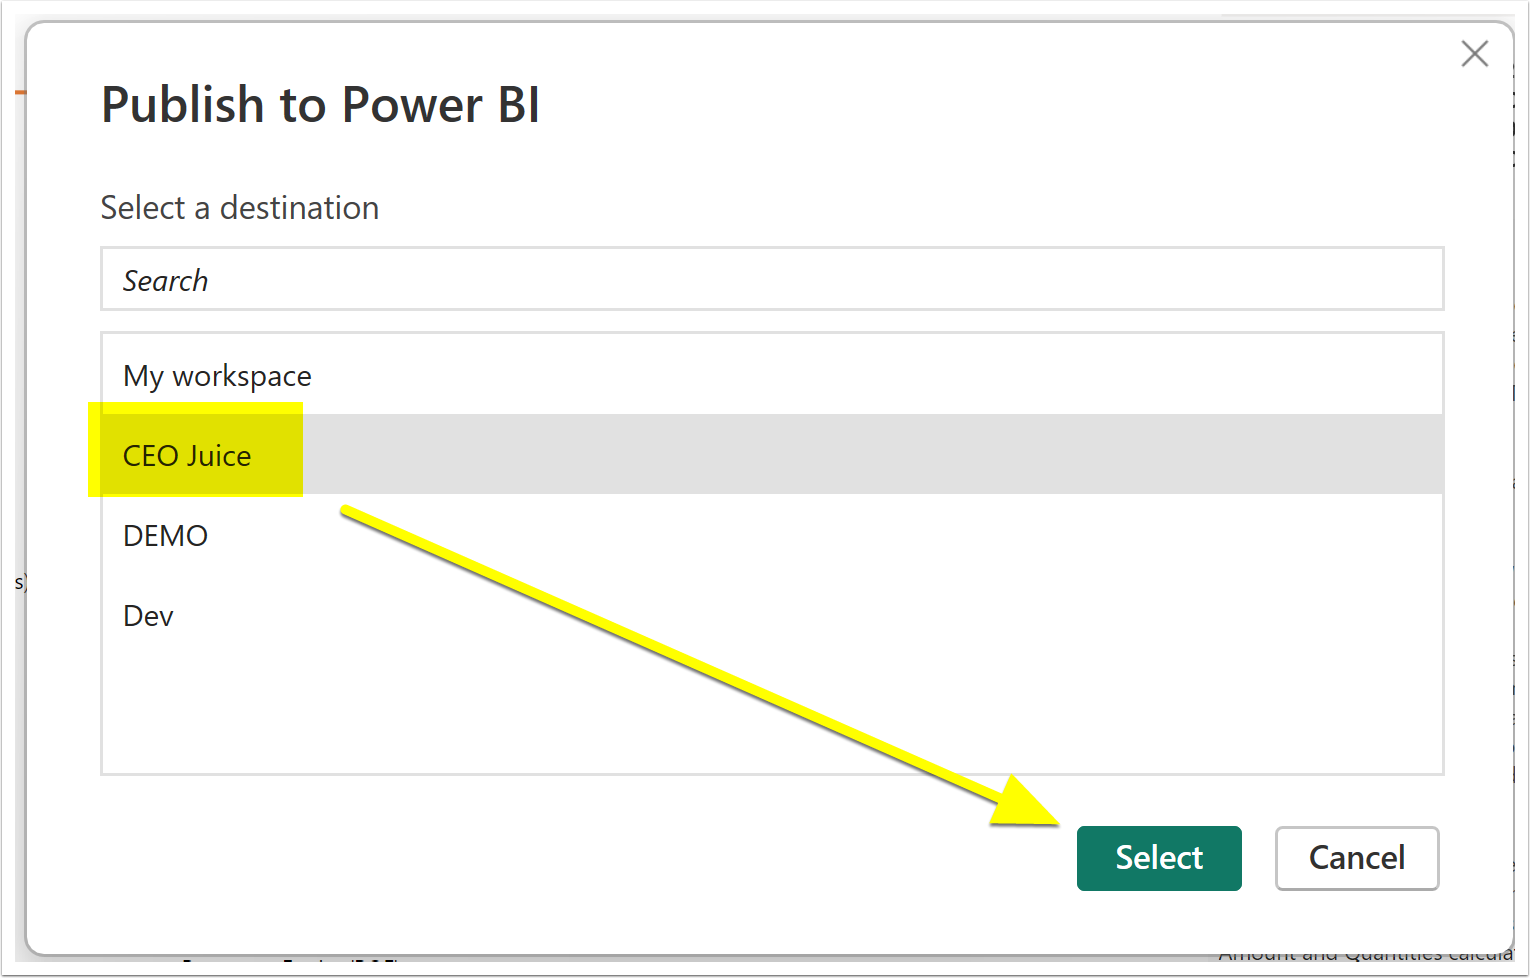
Task: Close the Publish to Power BI dialog
Action: (1474, 54)
